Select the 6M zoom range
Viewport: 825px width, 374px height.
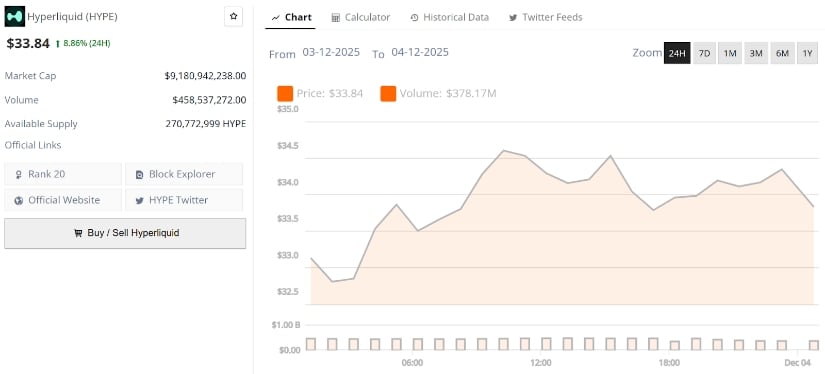tap(782, 53)
